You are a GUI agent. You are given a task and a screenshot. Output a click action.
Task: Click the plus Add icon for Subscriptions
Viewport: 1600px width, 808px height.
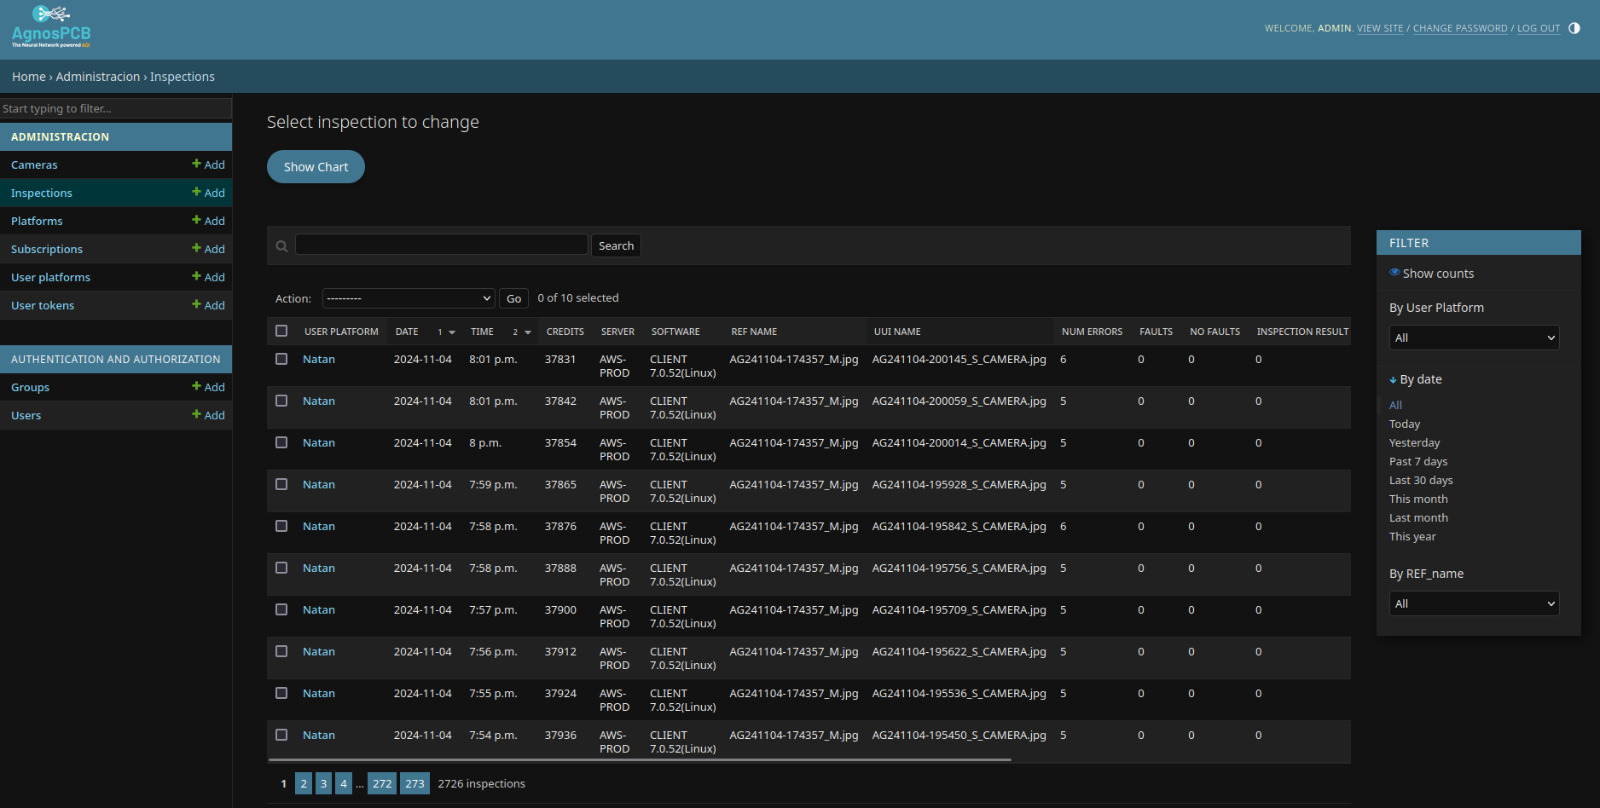[x=197, y=248]
